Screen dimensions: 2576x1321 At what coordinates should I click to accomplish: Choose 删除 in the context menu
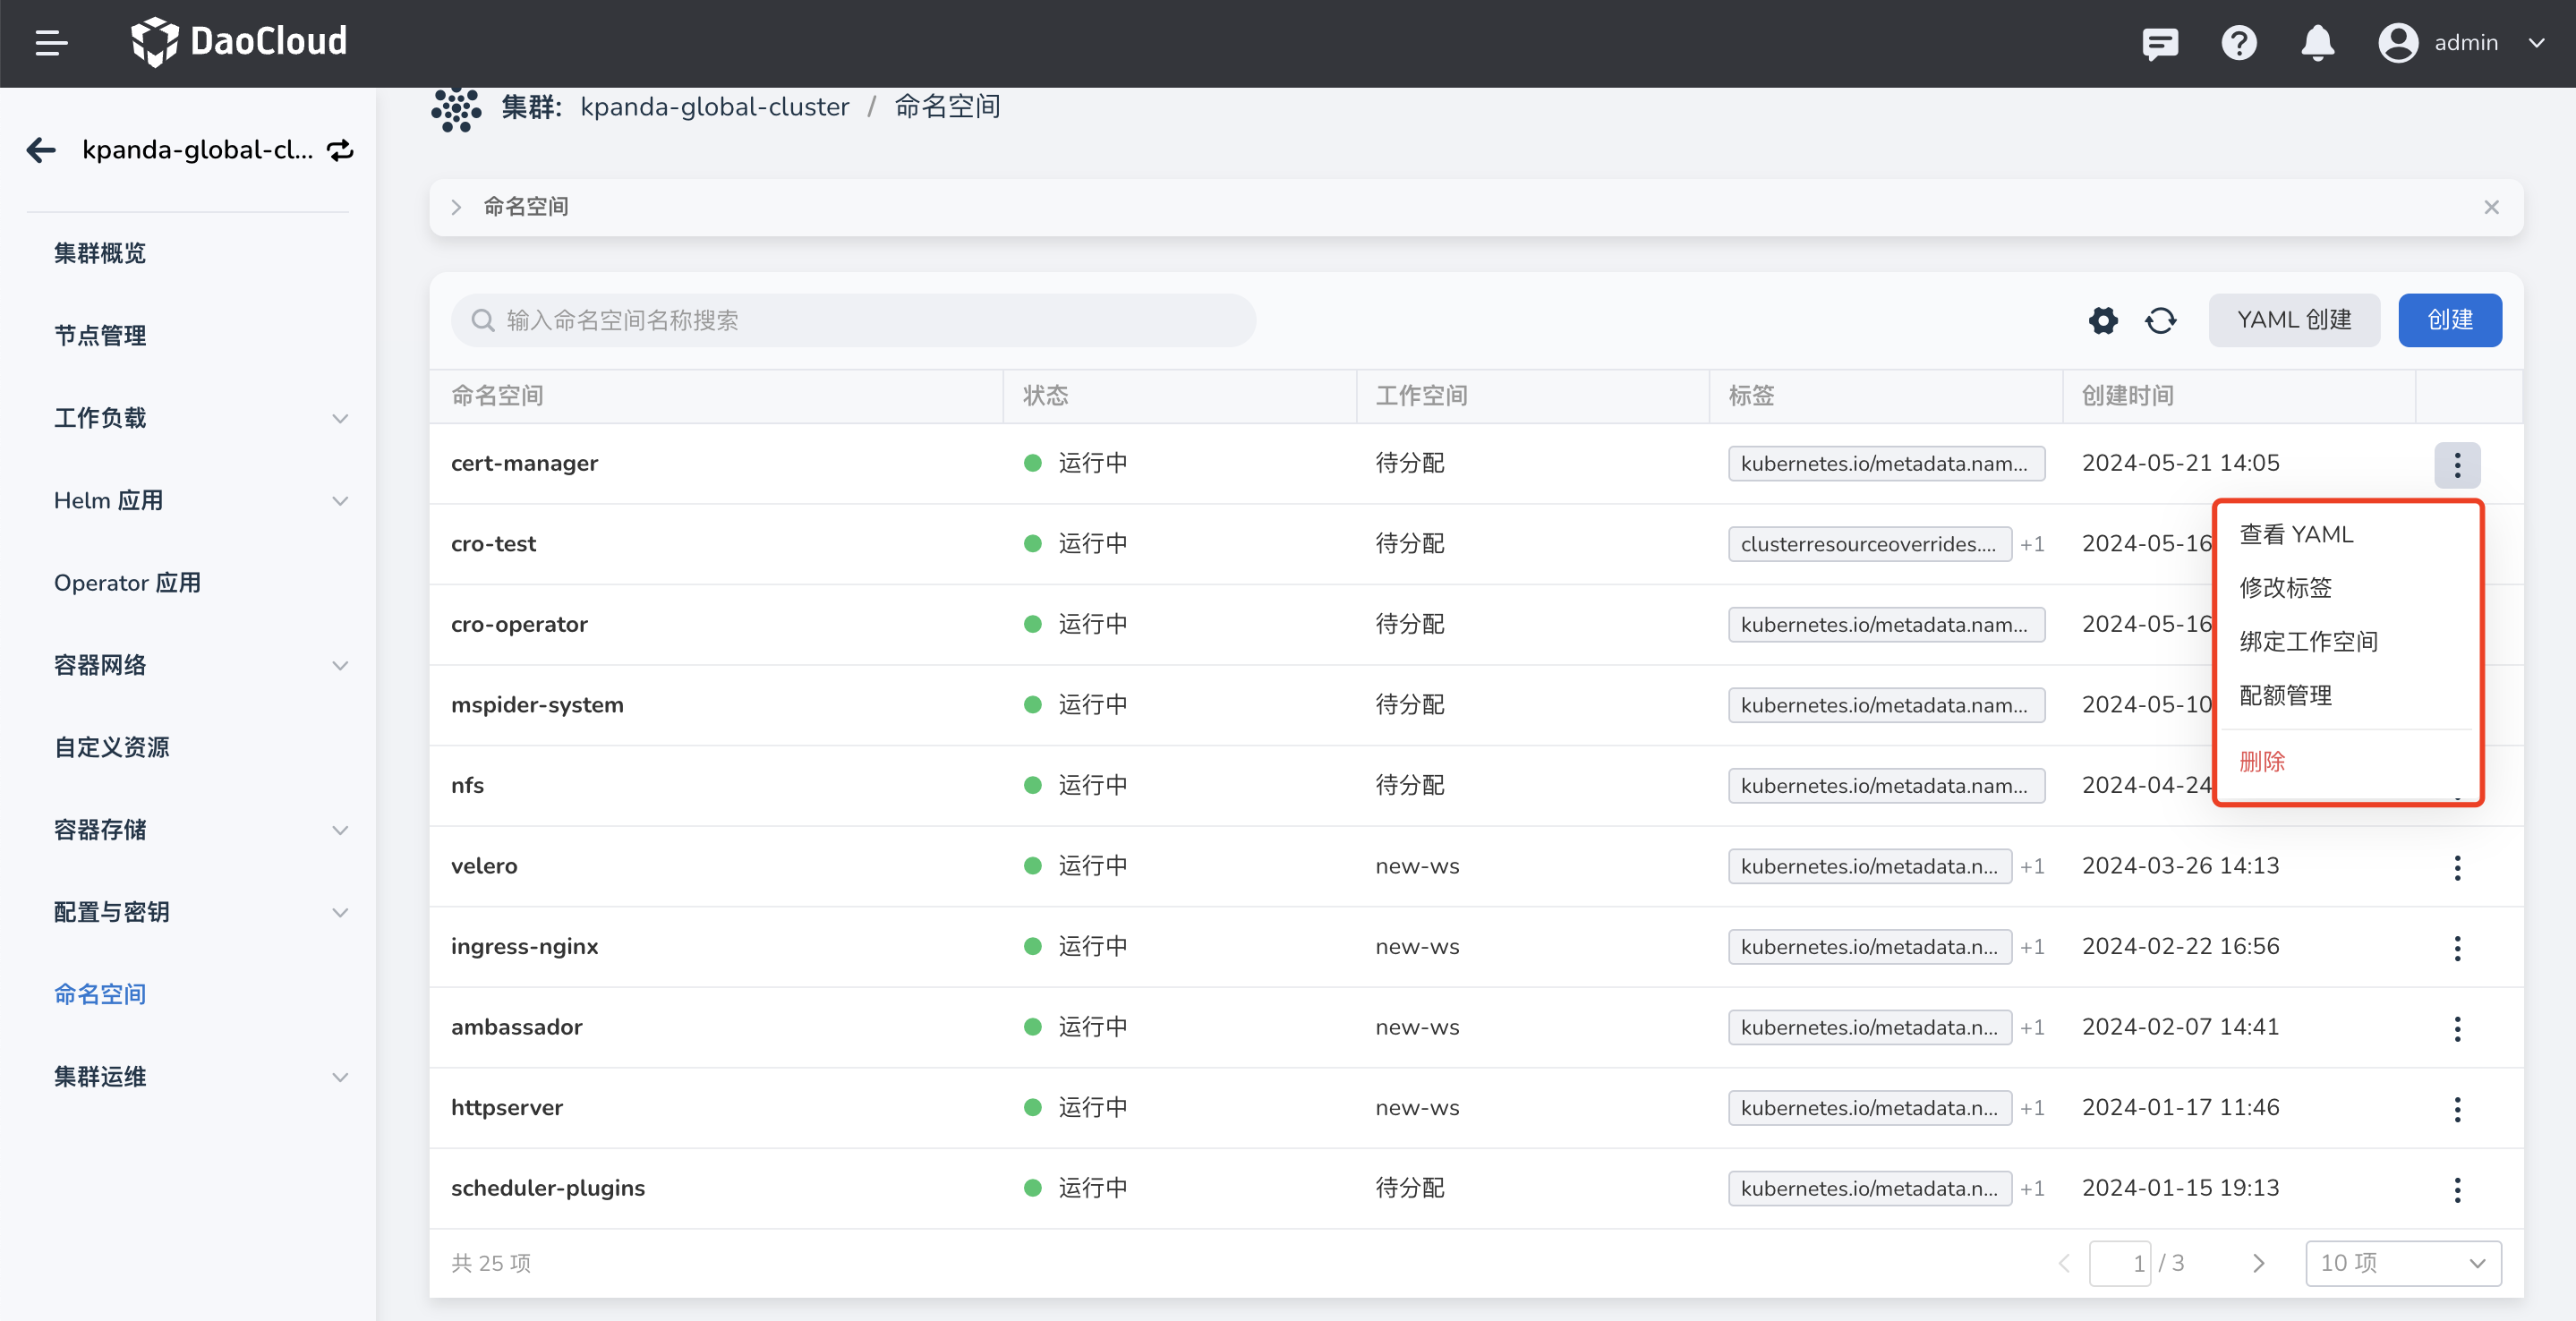[x=2262, y=761]
